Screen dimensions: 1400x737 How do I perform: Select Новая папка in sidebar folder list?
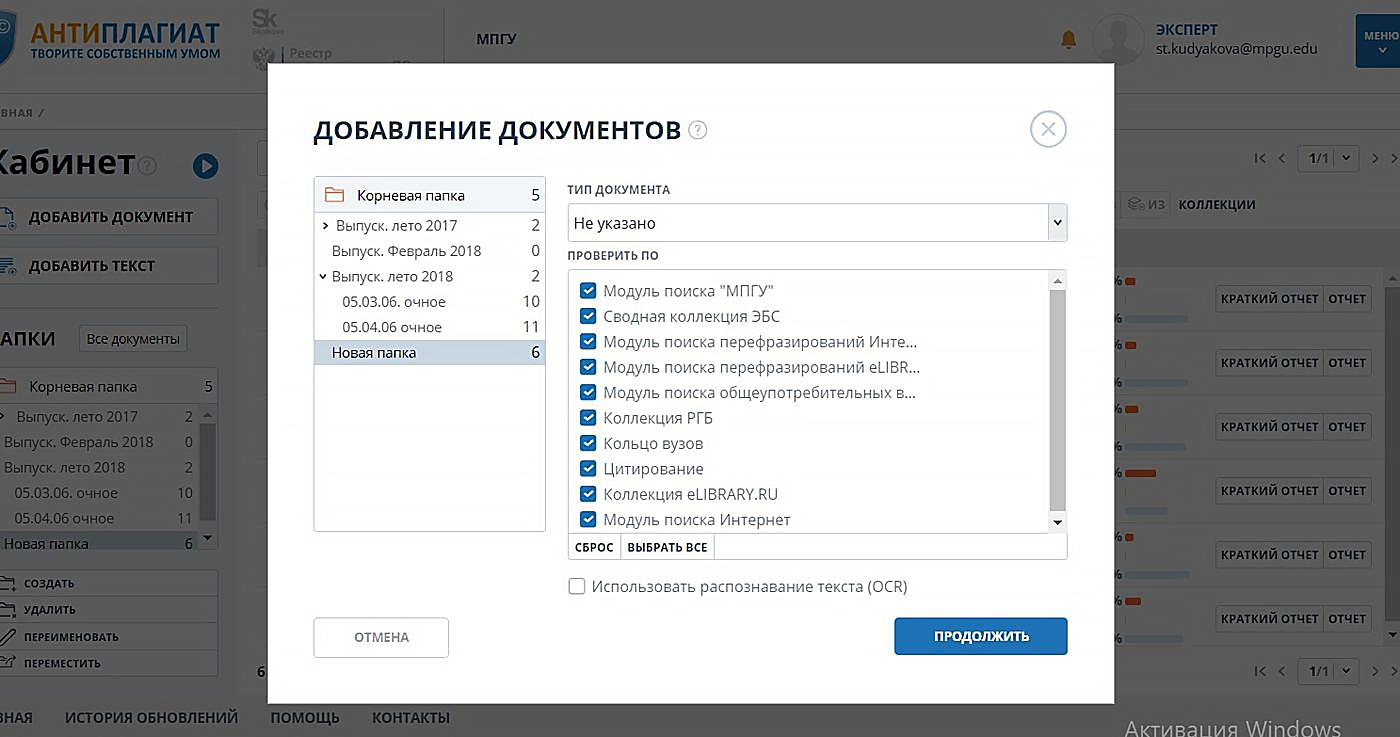tap(99, 544)
